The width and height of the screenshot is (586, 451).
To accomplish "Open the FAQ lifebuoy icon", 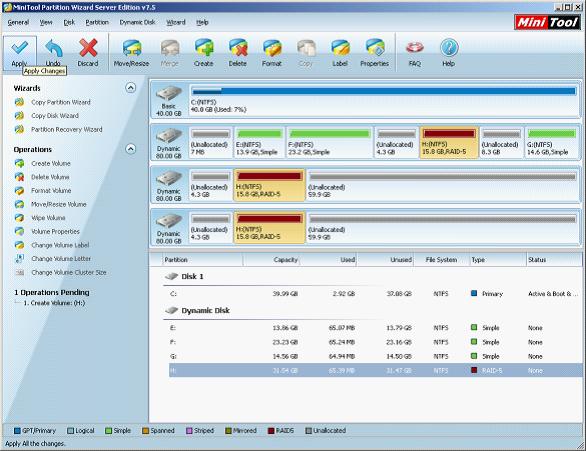I will (x=415, y=52).
